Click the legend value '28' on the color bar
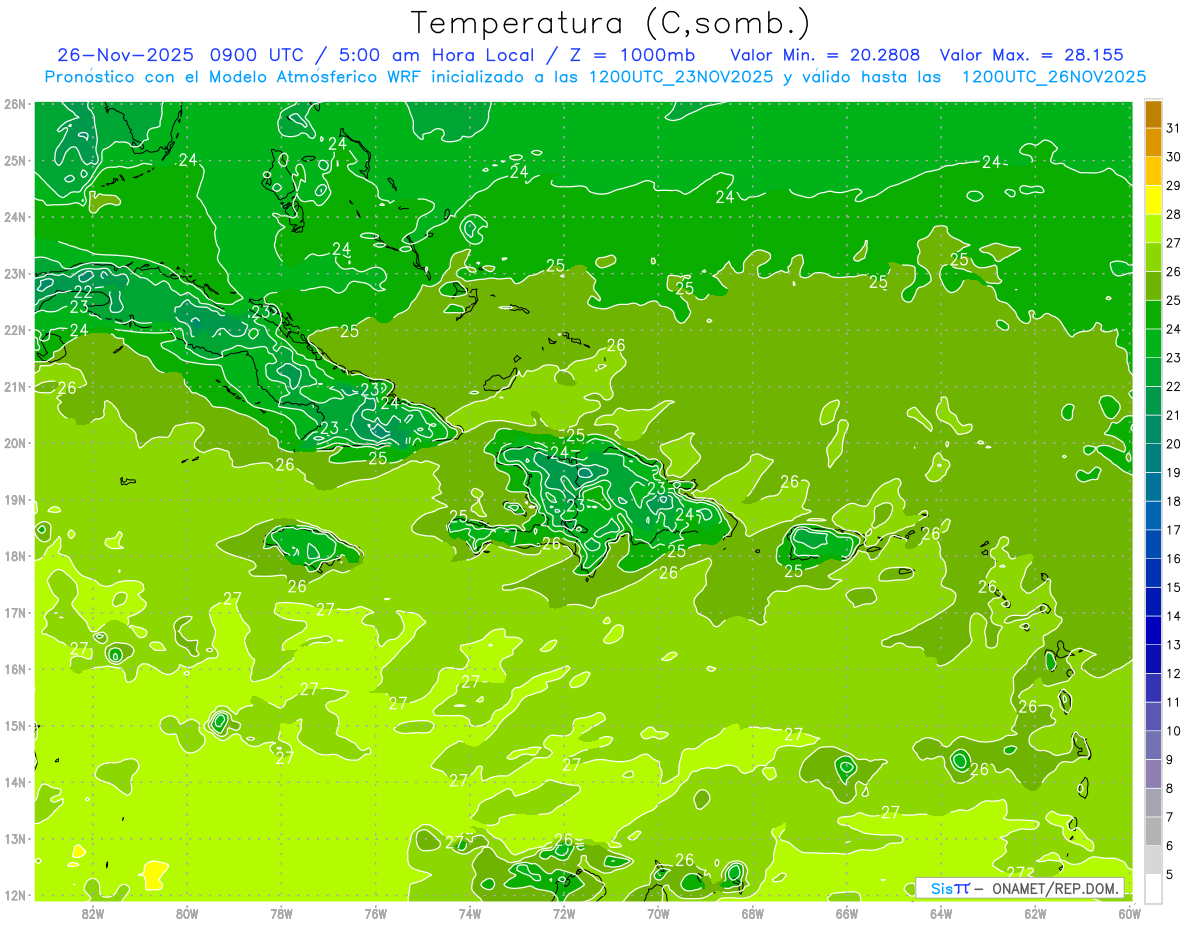The image size is (1200, 927). tap(1174, 215)
